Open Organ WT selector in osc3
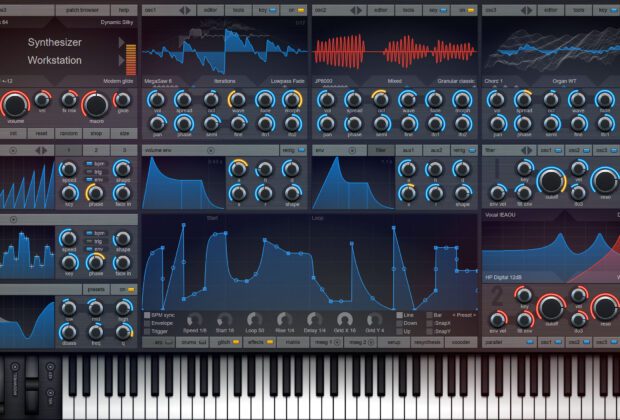 point(563,81)
